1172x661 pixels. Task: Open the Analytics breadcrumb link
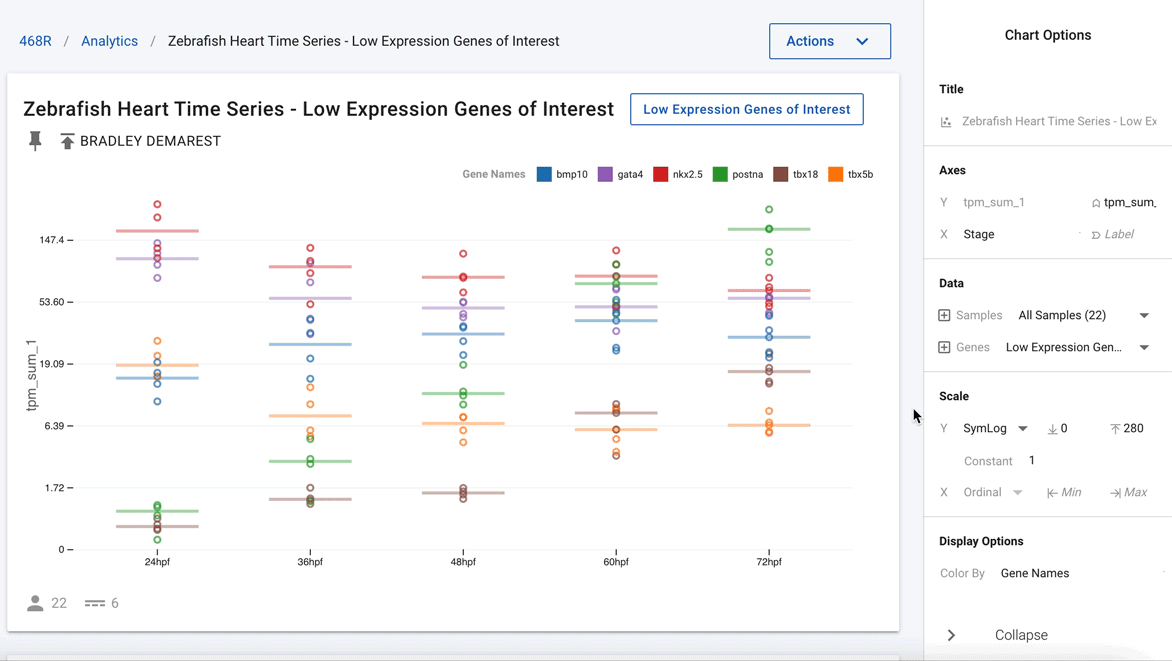(109, 41)
